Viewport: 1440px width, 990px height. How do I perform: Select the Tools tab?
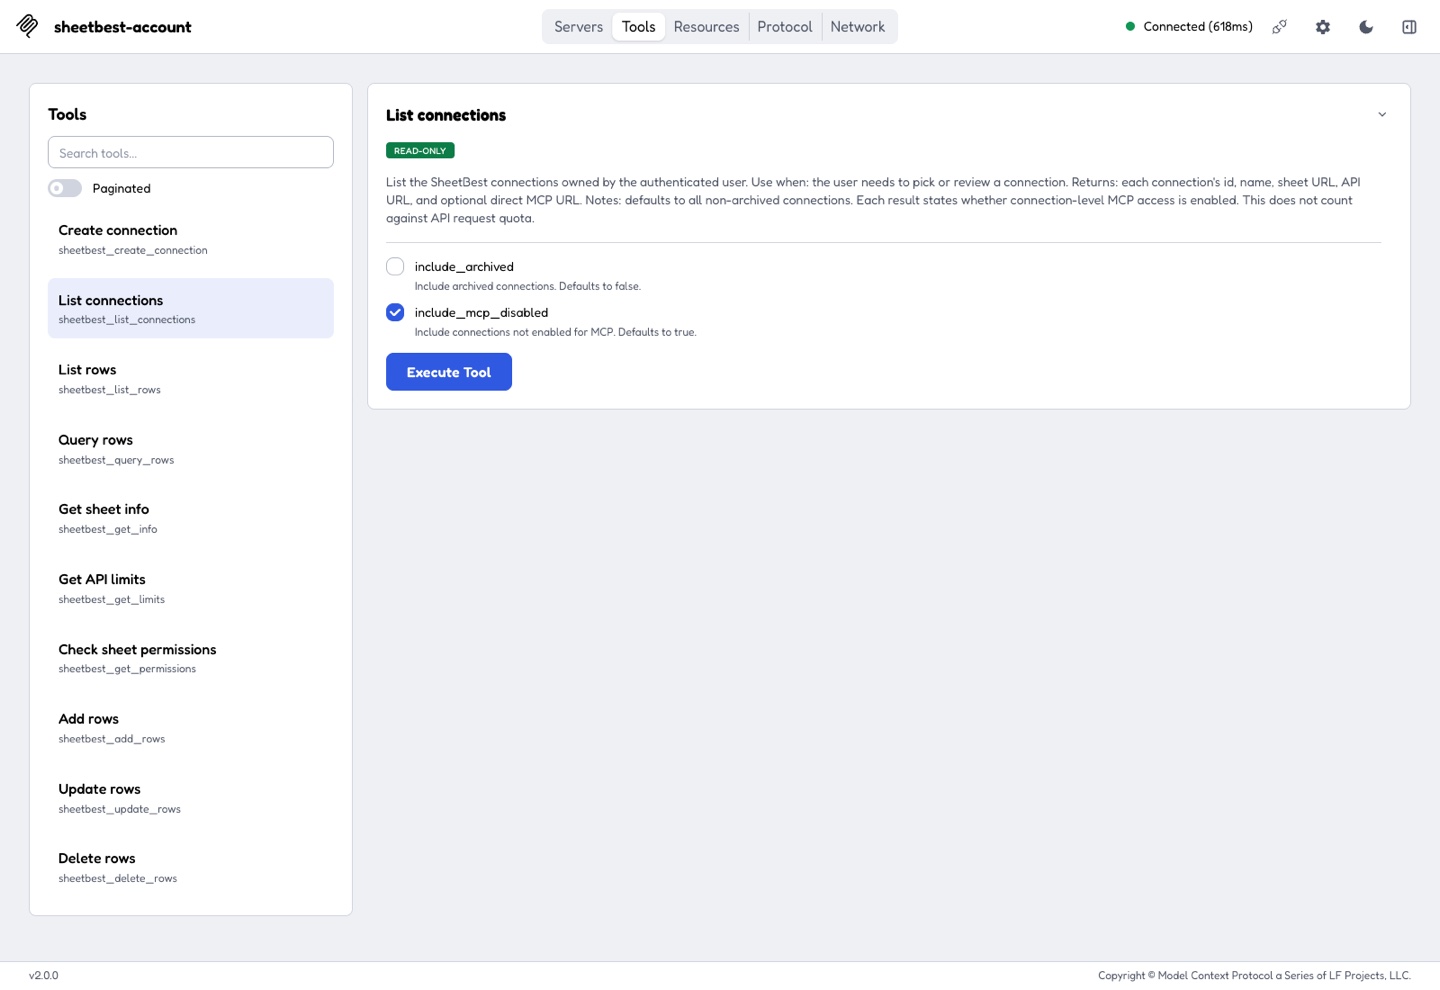pyautogui.click(x=638, y=27)
